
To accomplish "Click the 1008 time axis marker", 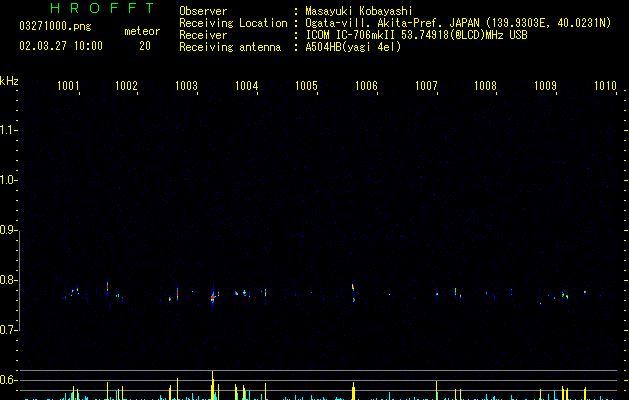I will click(485, 86).
